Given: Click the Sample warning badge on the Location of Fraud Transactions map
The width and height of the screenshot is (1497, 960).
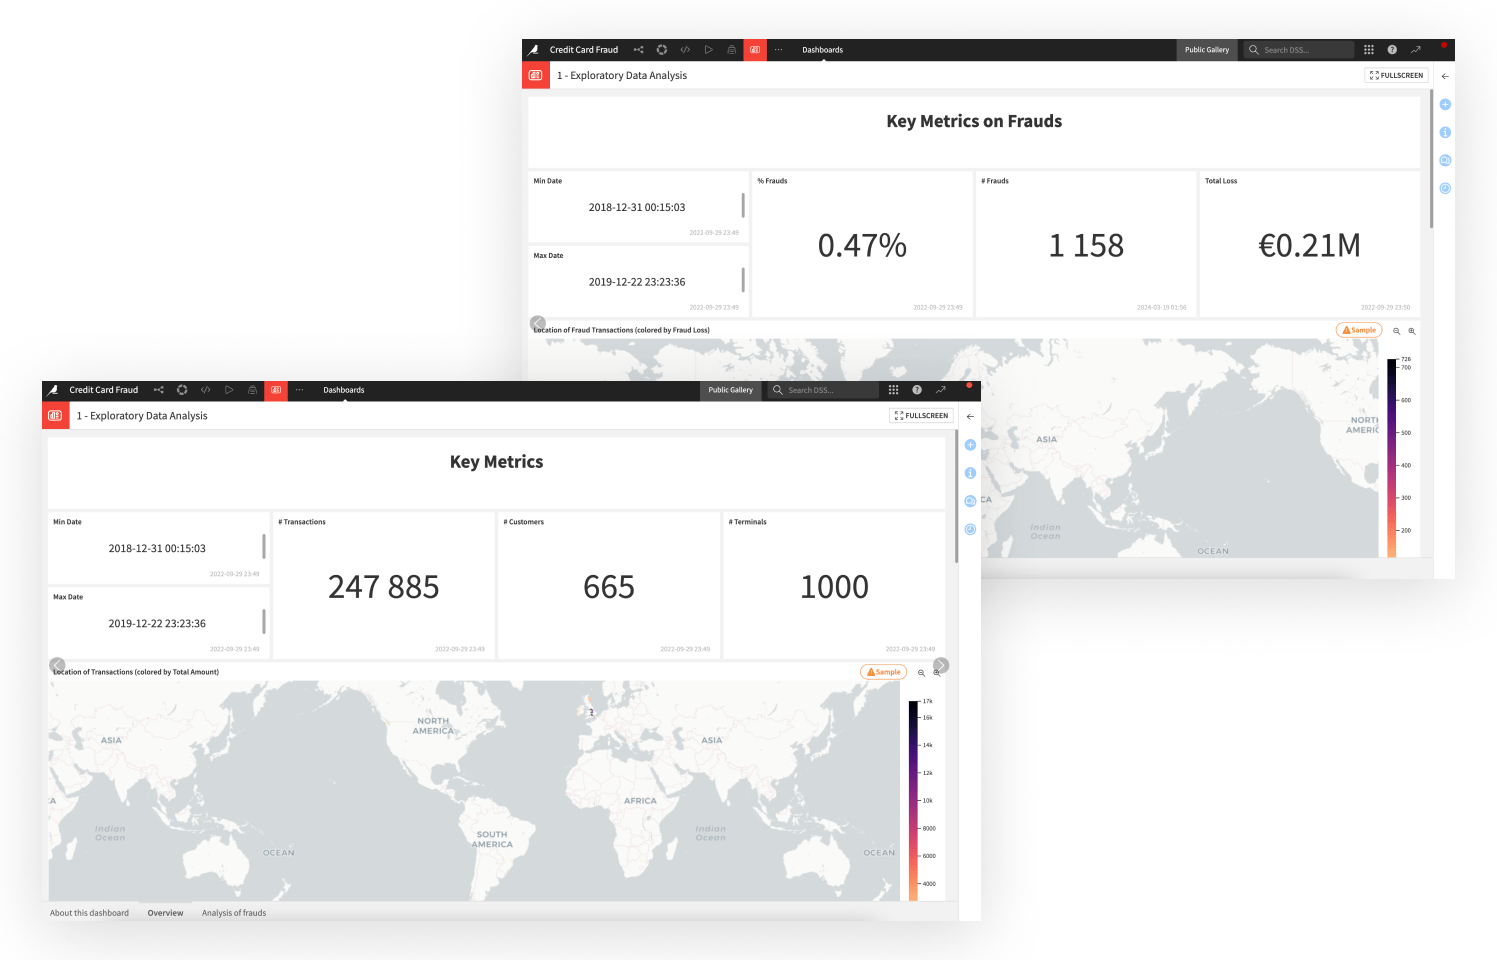Looking at the screenshot, I should click(x=1359, y=330).
